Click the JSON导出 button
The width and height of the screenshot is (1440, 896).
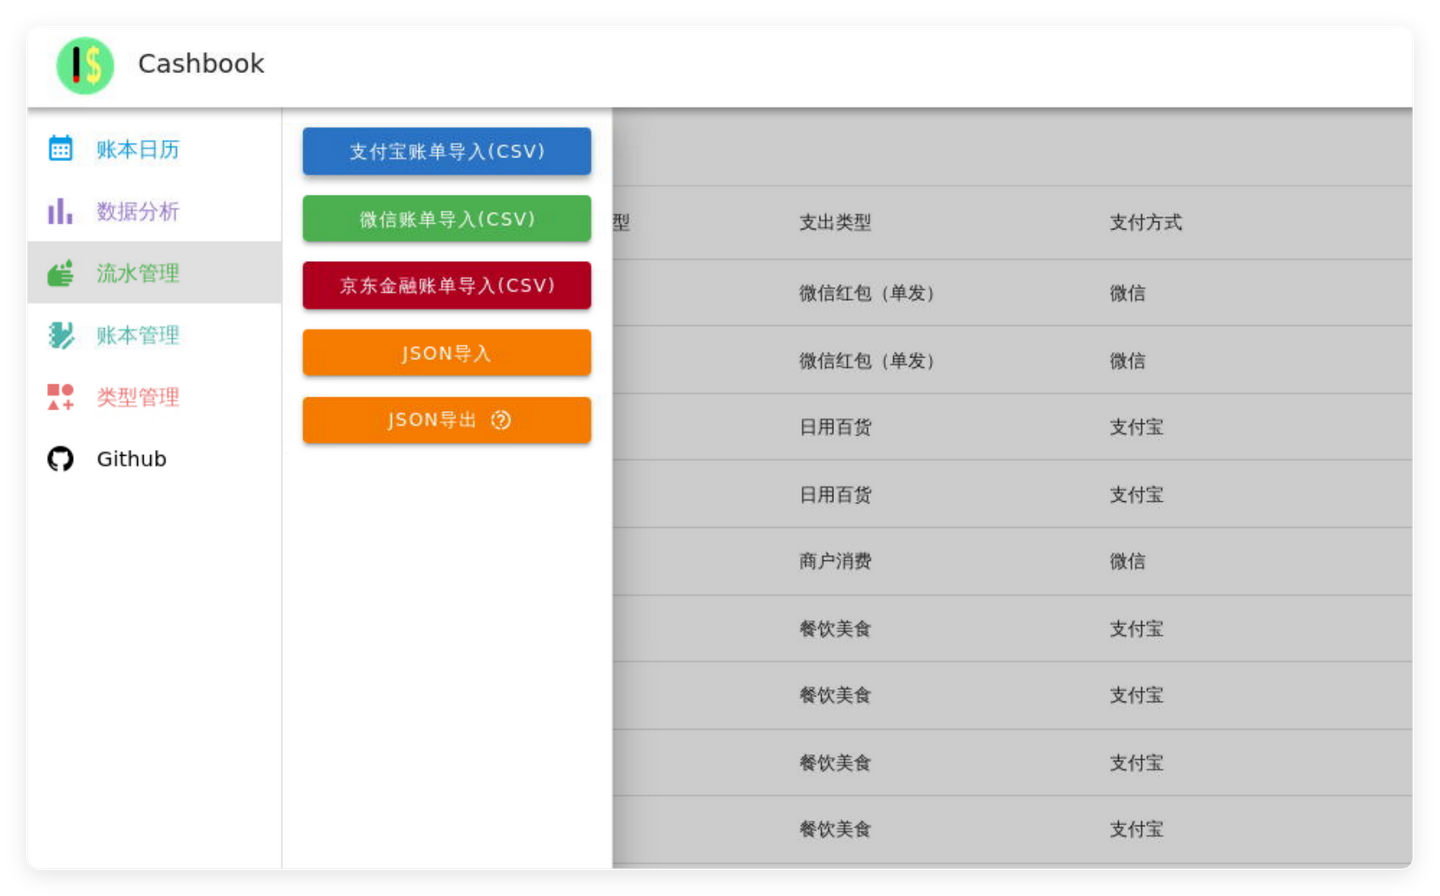[446, 420]
